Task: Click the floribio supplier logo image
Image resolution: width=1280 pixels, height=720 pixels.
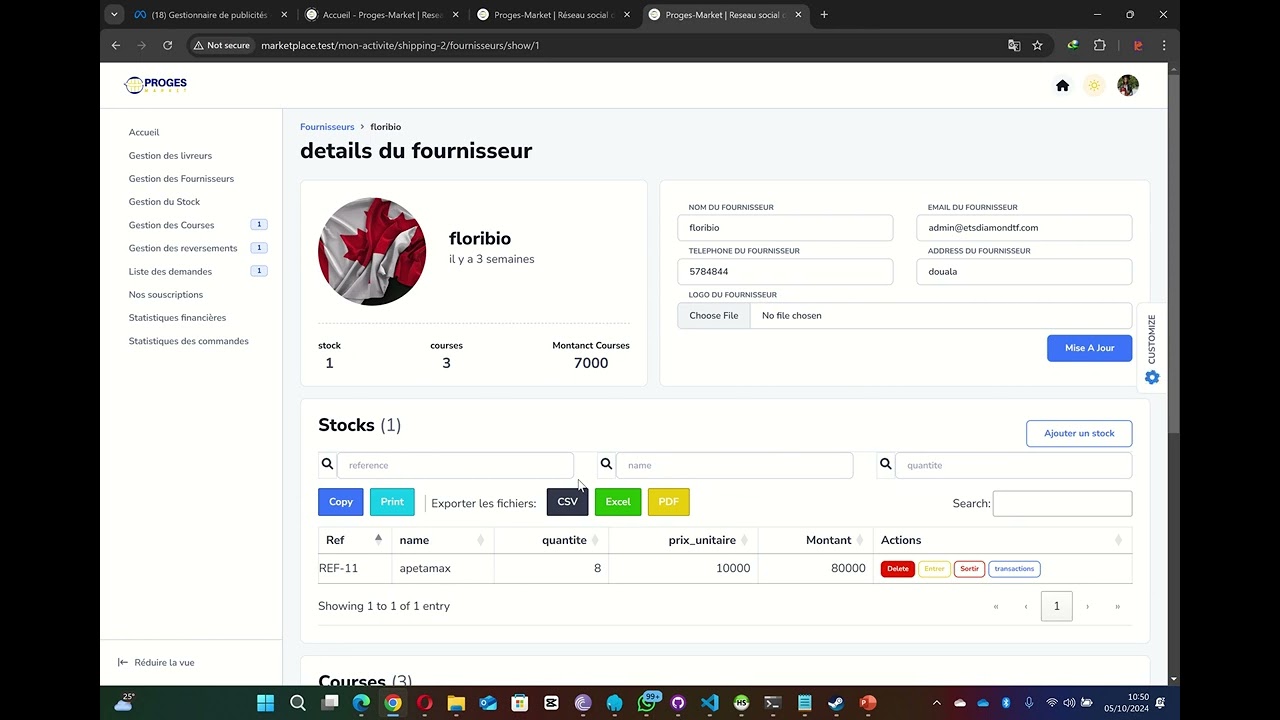Action: (x=372, y=252)
